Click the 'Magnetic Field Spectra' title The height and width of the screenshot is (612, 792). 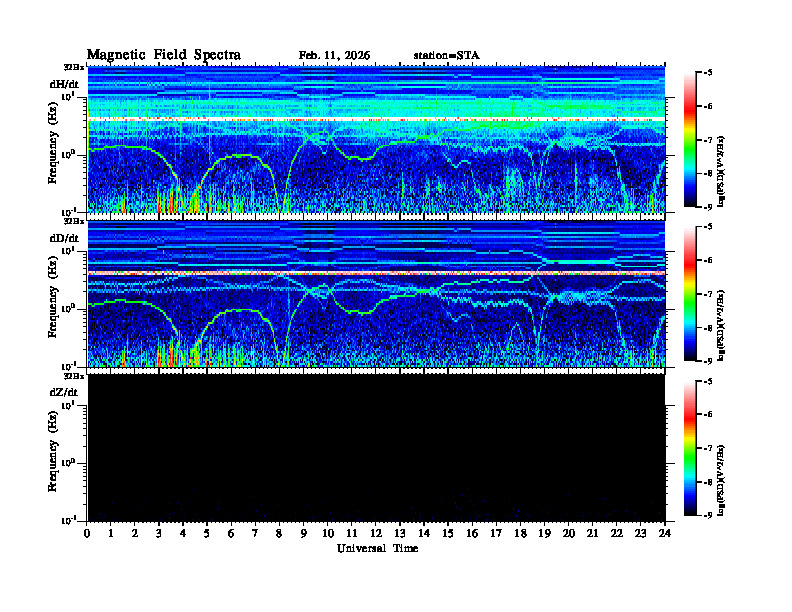(x=164, y=55)
